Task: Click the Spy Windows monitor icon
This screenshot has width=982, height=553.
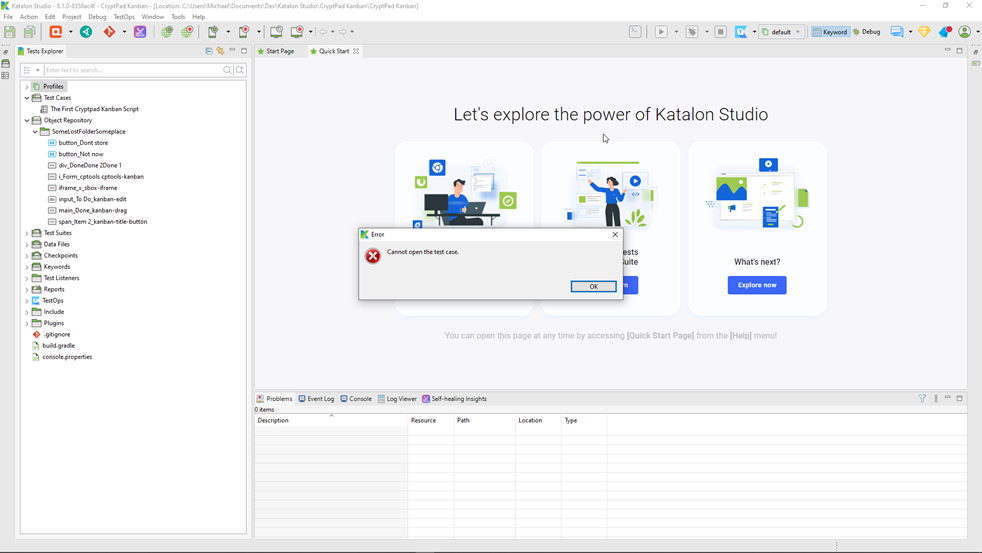Action: [x=276, y=31]
